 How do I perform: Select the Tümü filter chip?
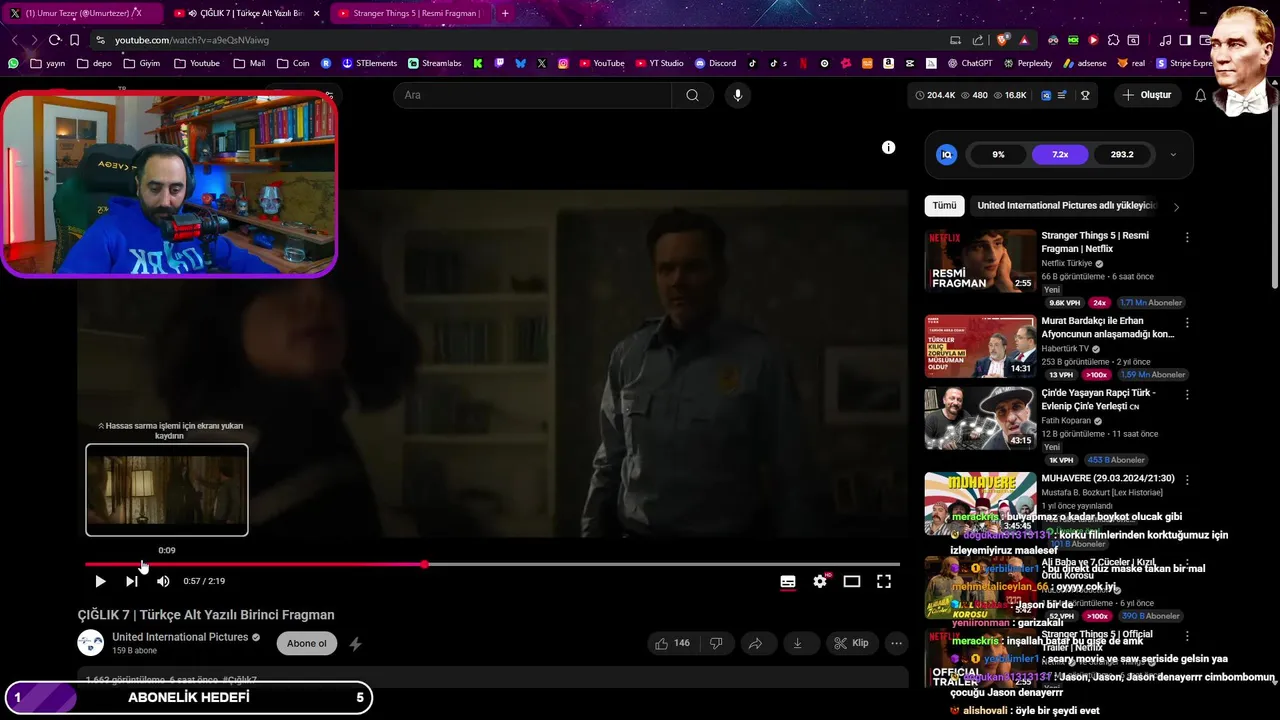click(944, 205)
